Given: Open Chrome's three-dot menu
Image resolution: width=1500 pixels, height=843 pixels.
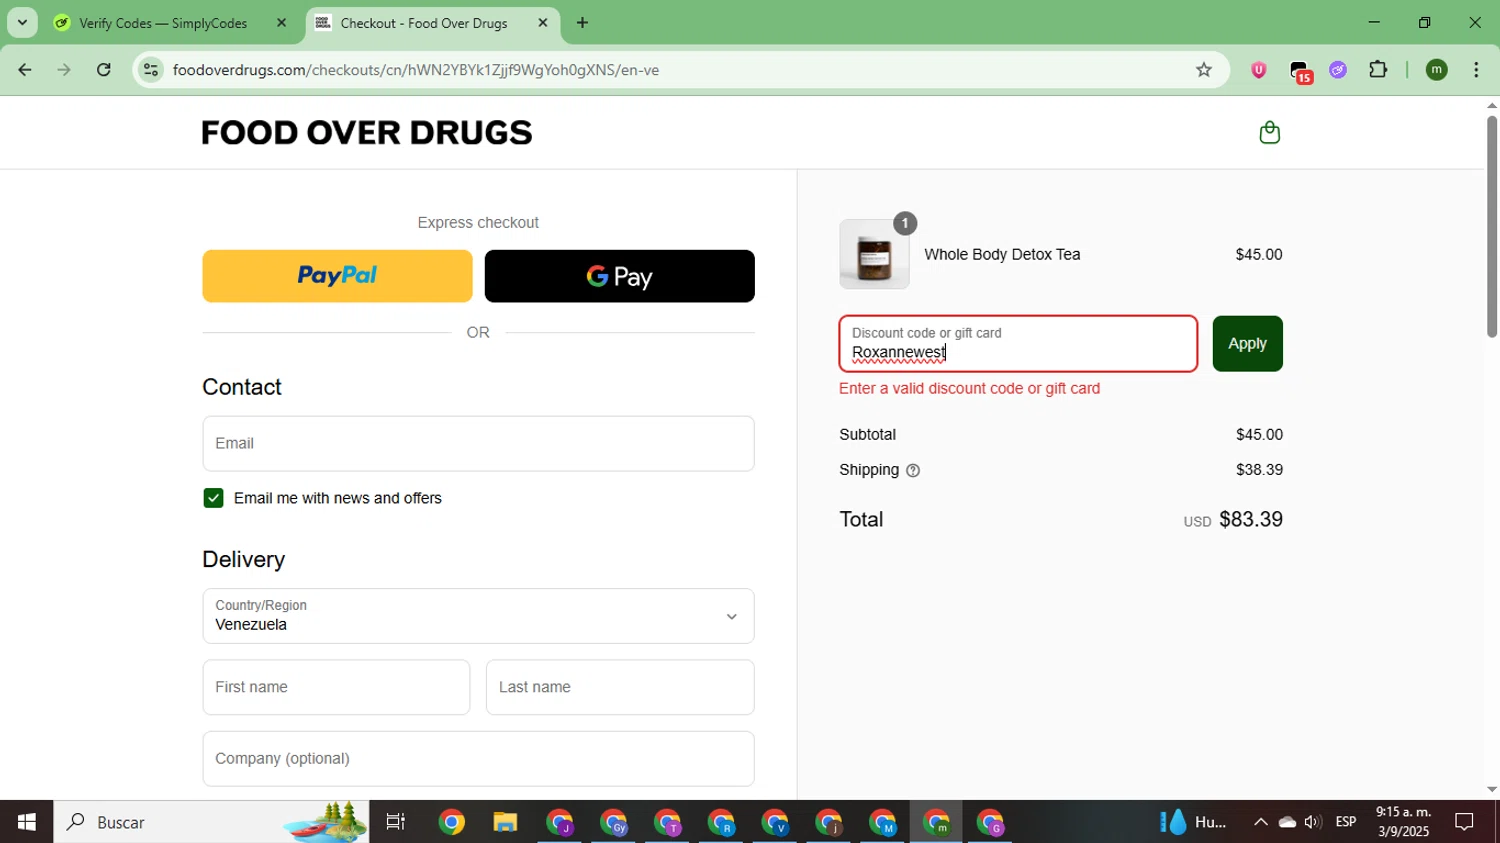Looking at the screenshot, I should (x=1476, y=70).
